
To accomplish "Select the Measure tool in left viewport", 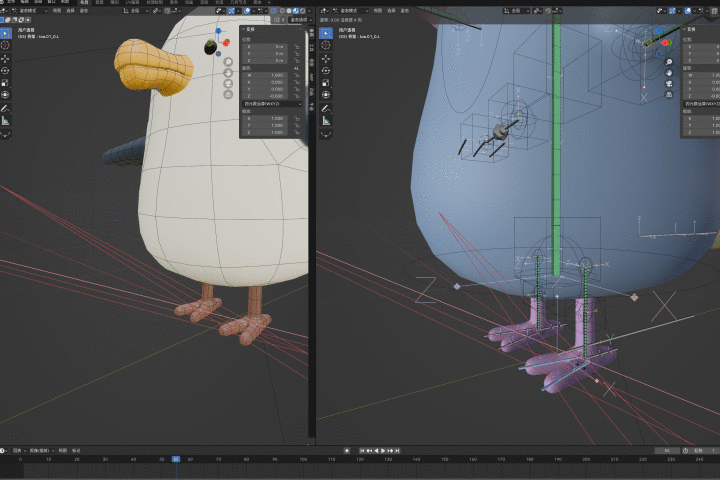I will click(x=6, y=121).
